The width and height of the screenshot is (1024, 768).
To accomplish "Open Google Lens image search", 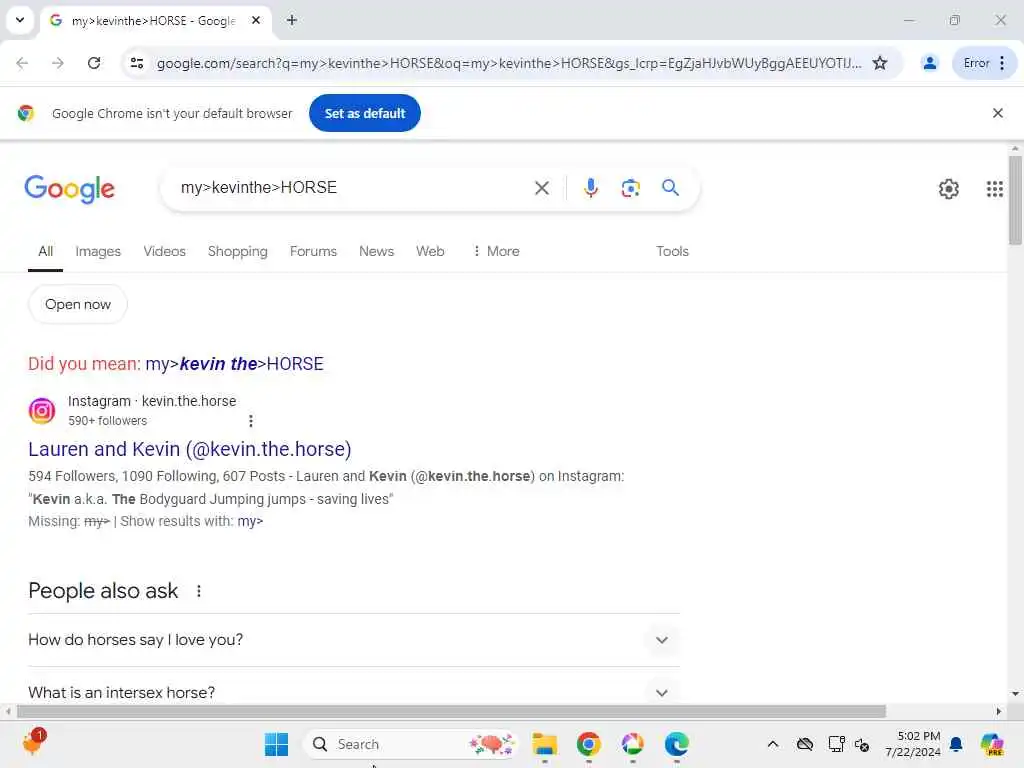I will point(630,188).
